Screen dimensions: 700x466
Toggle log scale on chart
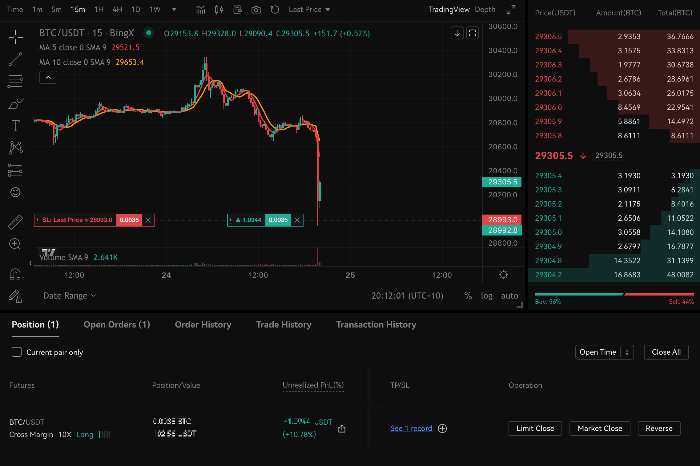click(487, 296)
